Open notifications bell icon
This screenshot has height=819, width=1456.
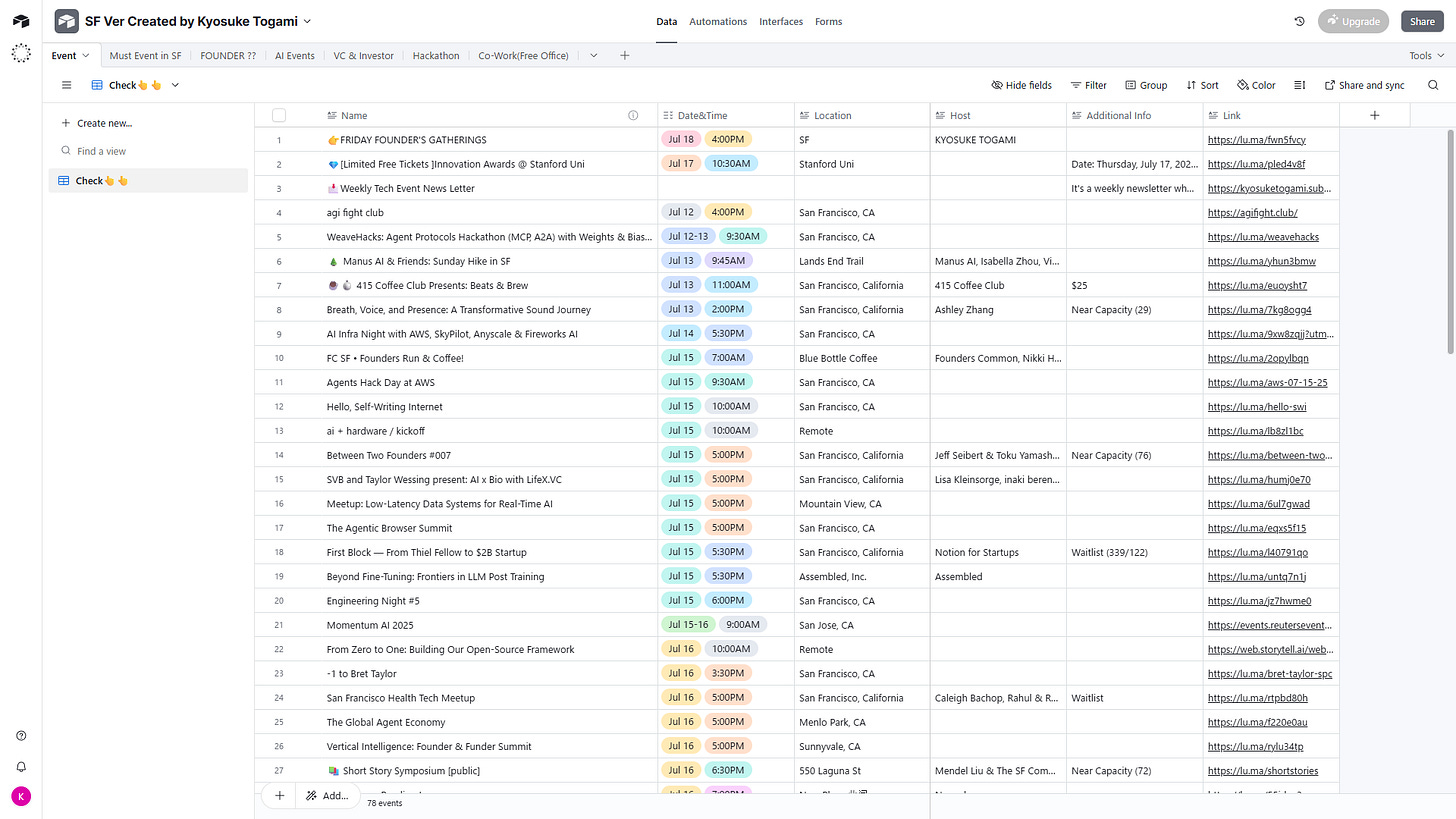point(21,767)
